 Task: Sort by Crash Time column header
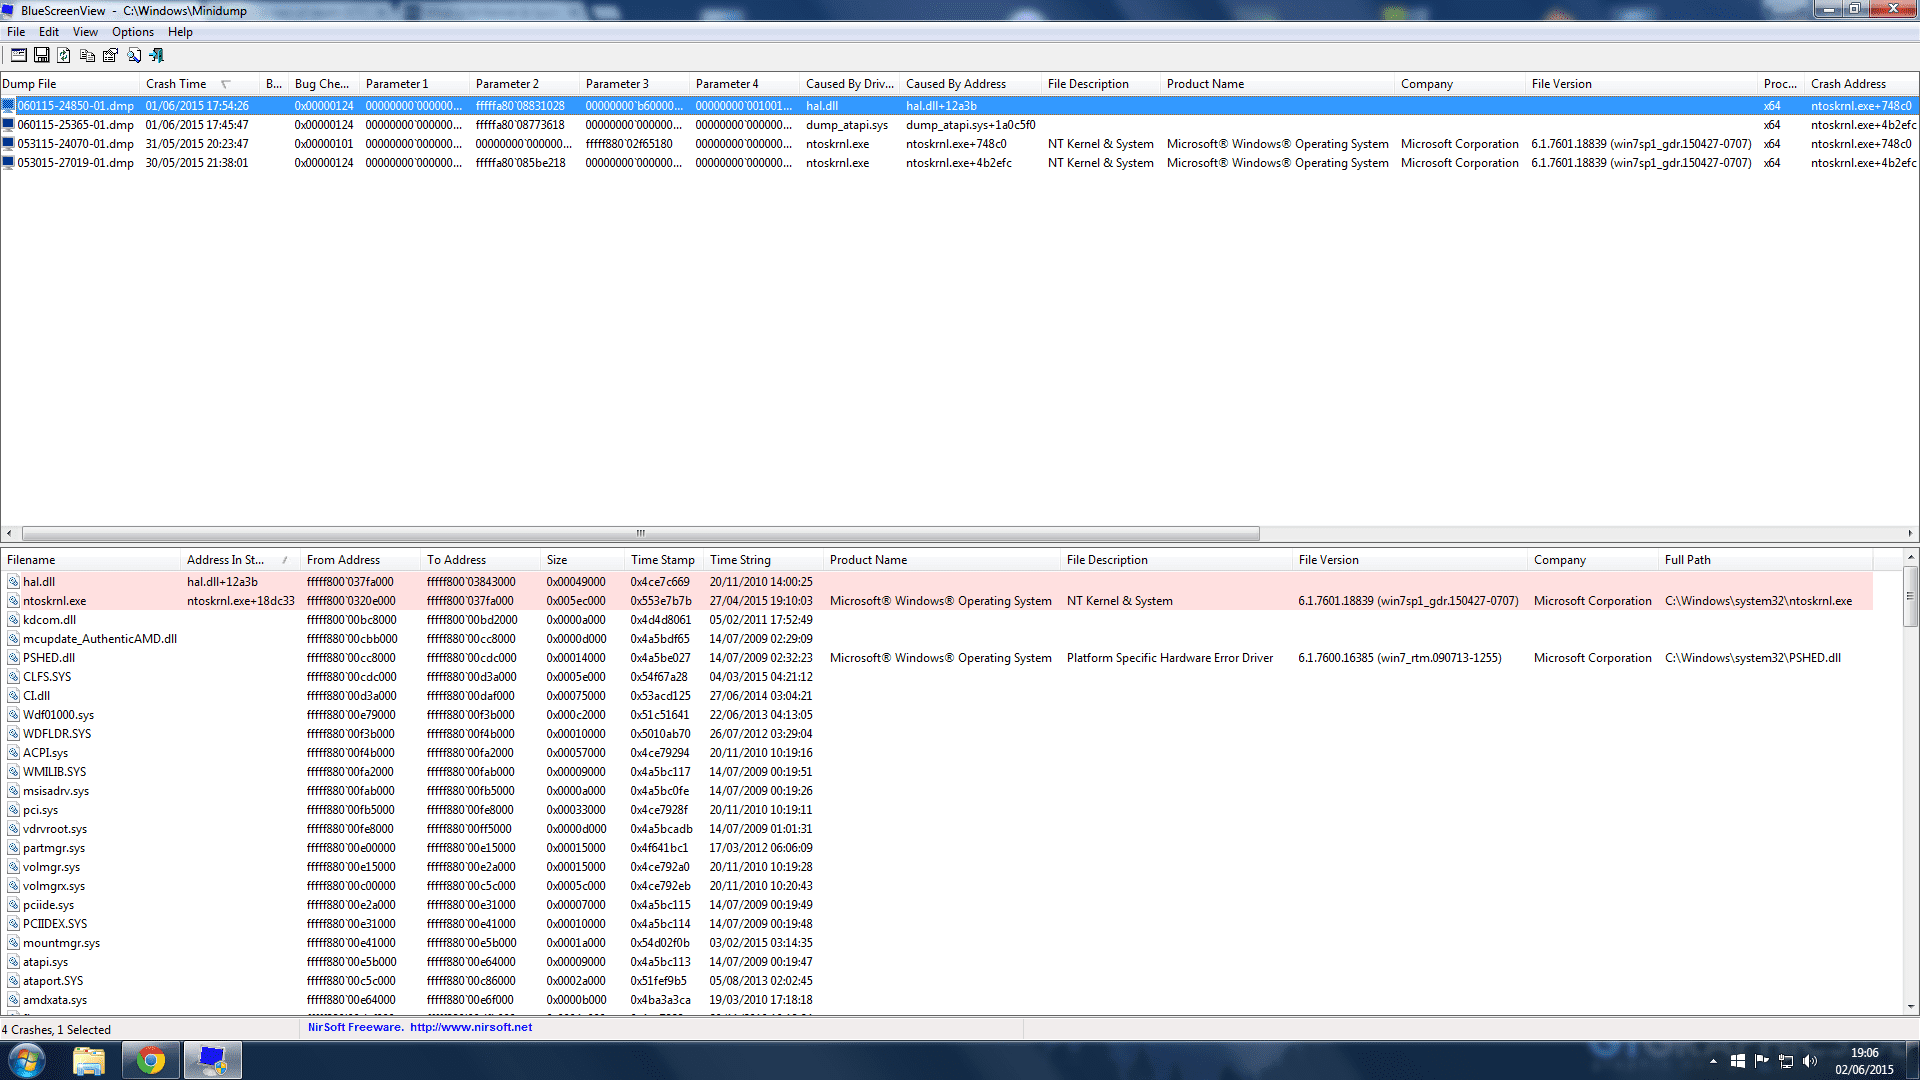pos(200,84)
